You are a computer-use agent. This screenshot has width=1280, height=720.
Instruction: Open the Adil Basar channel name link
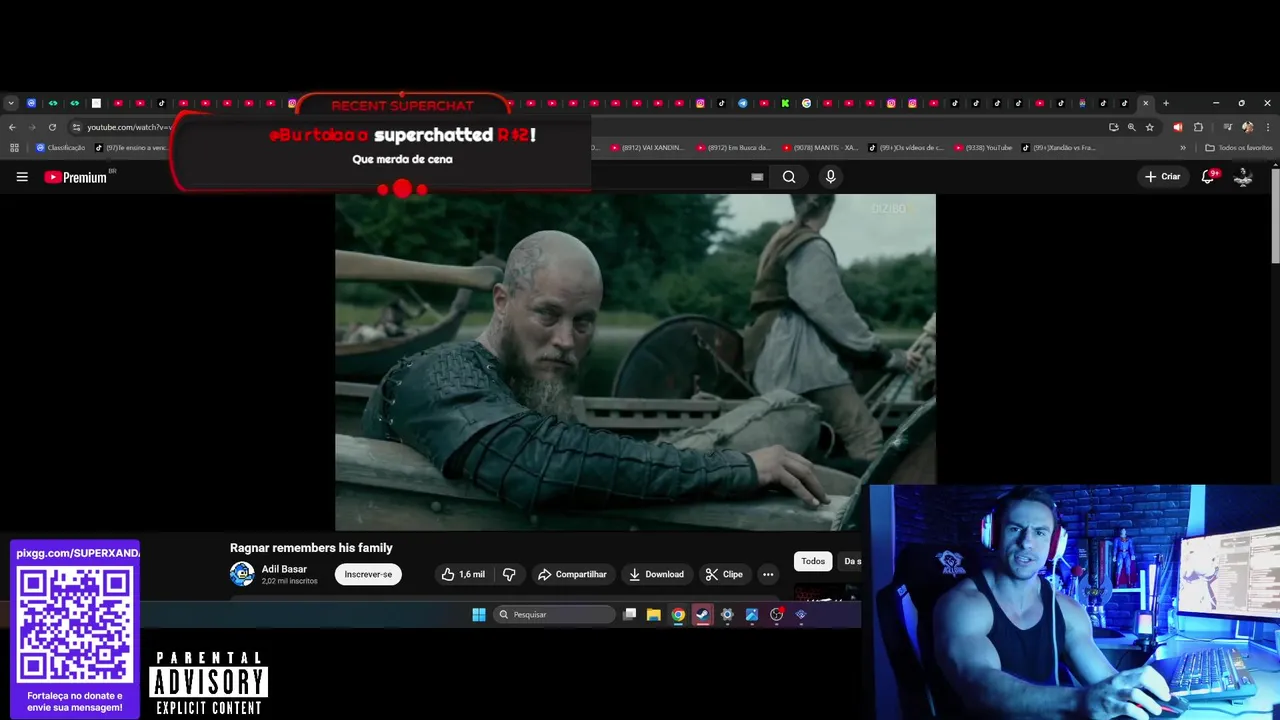click(284, 569)
